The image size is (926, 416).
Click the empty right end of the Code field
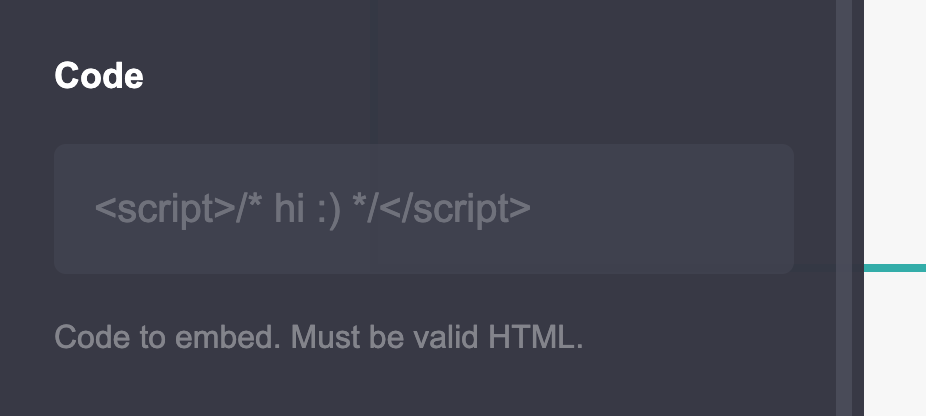coord(661,209)
